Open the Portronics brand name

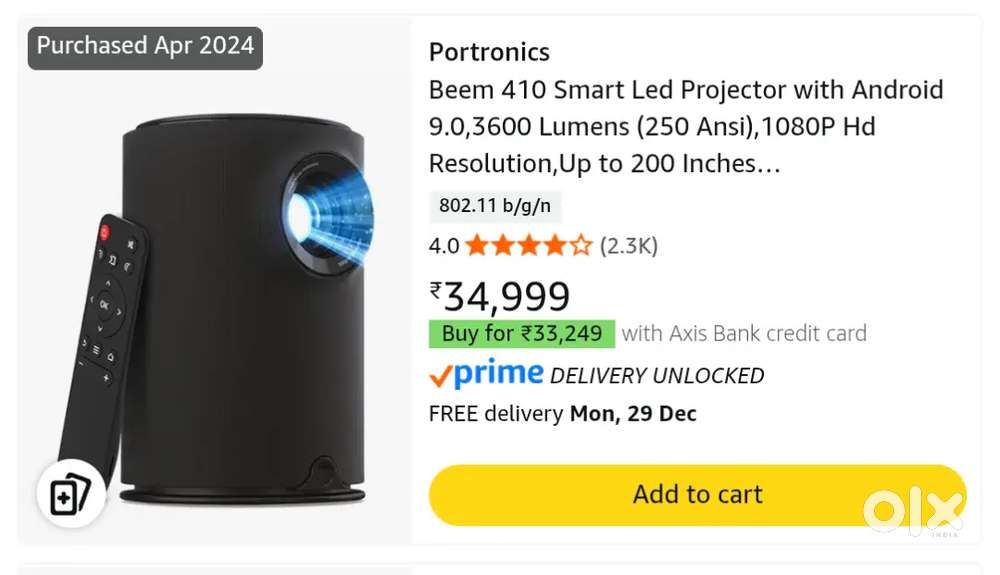(x=489, y=52)
